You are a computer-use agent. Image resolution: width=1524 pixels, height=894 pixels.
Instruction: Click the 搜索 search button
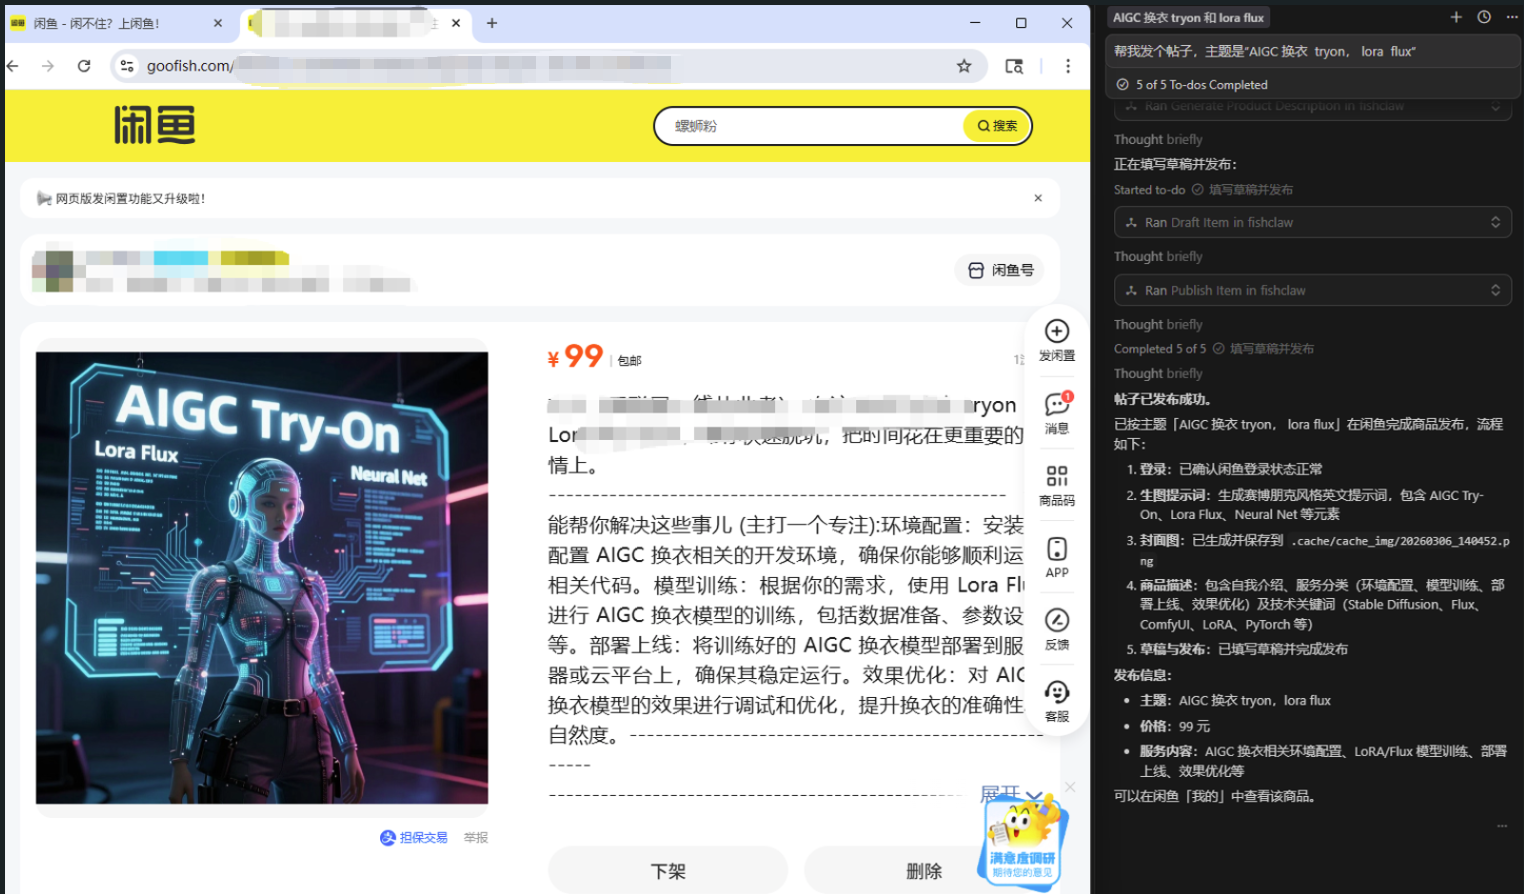point(997,126)
